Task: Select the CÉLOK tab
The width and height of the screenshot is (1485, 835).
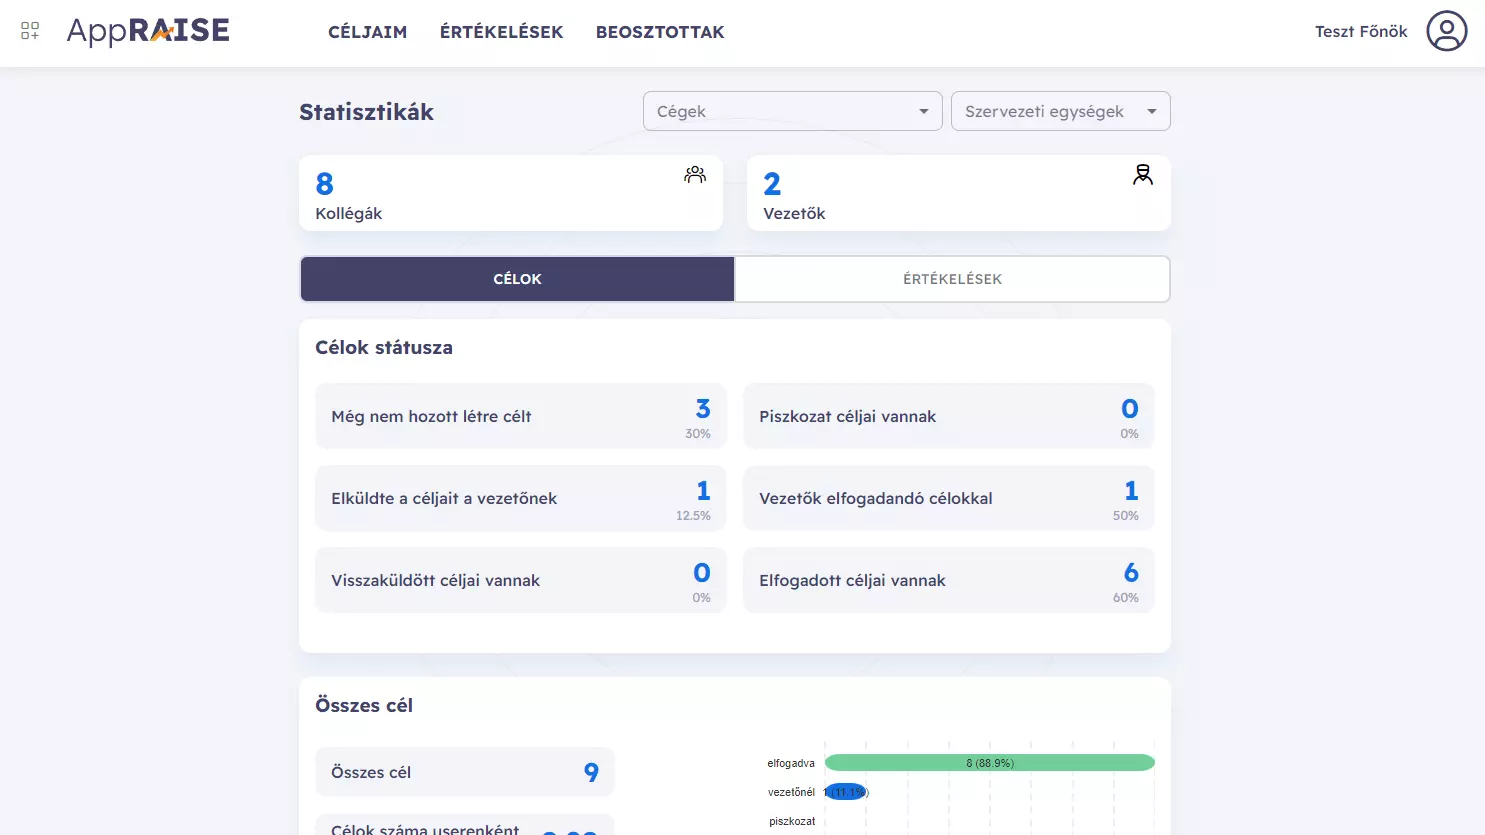Action: [x=517, y=279]
